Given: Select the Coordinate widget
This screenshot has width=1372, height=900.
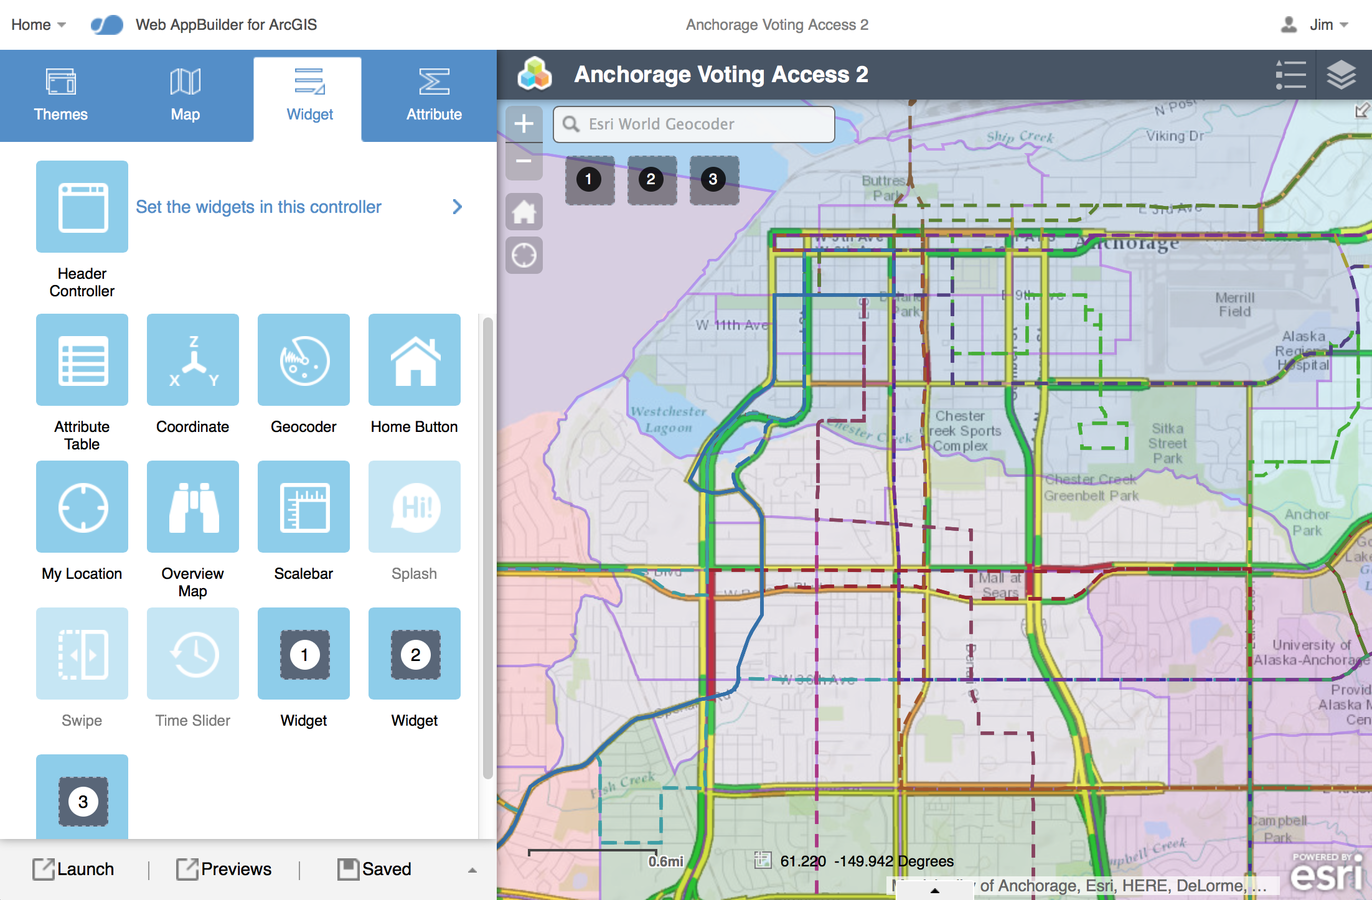Looking at the screenshot, I should [193, 360].
